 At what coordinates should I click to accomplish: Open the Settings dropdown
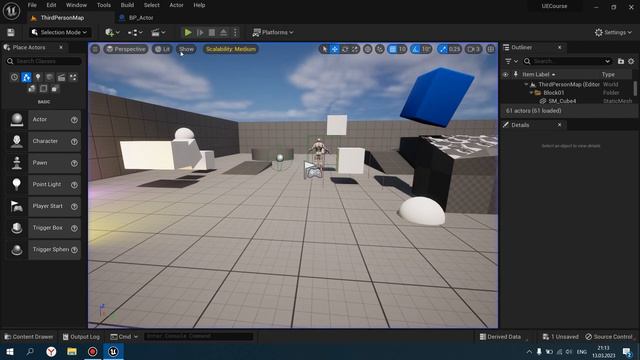(613, 32)
